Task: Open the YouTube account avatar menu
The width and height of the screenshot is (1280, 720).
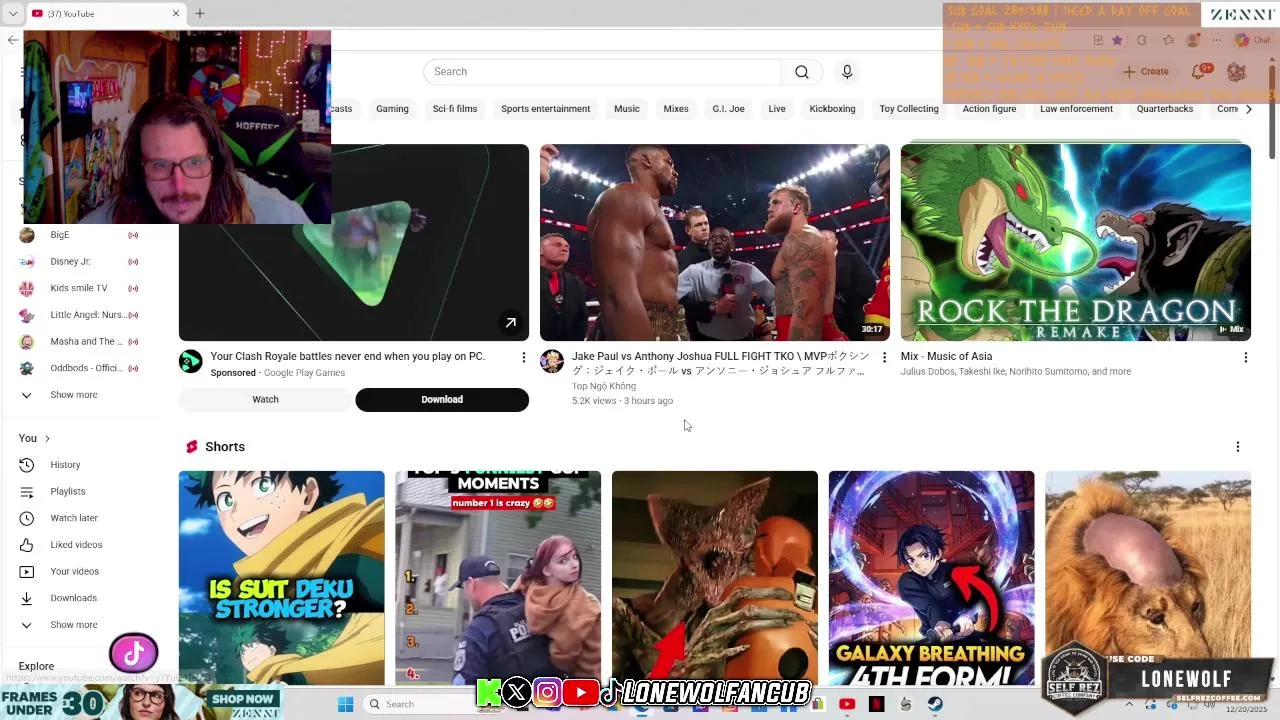Action: [x=1237, y=72]
